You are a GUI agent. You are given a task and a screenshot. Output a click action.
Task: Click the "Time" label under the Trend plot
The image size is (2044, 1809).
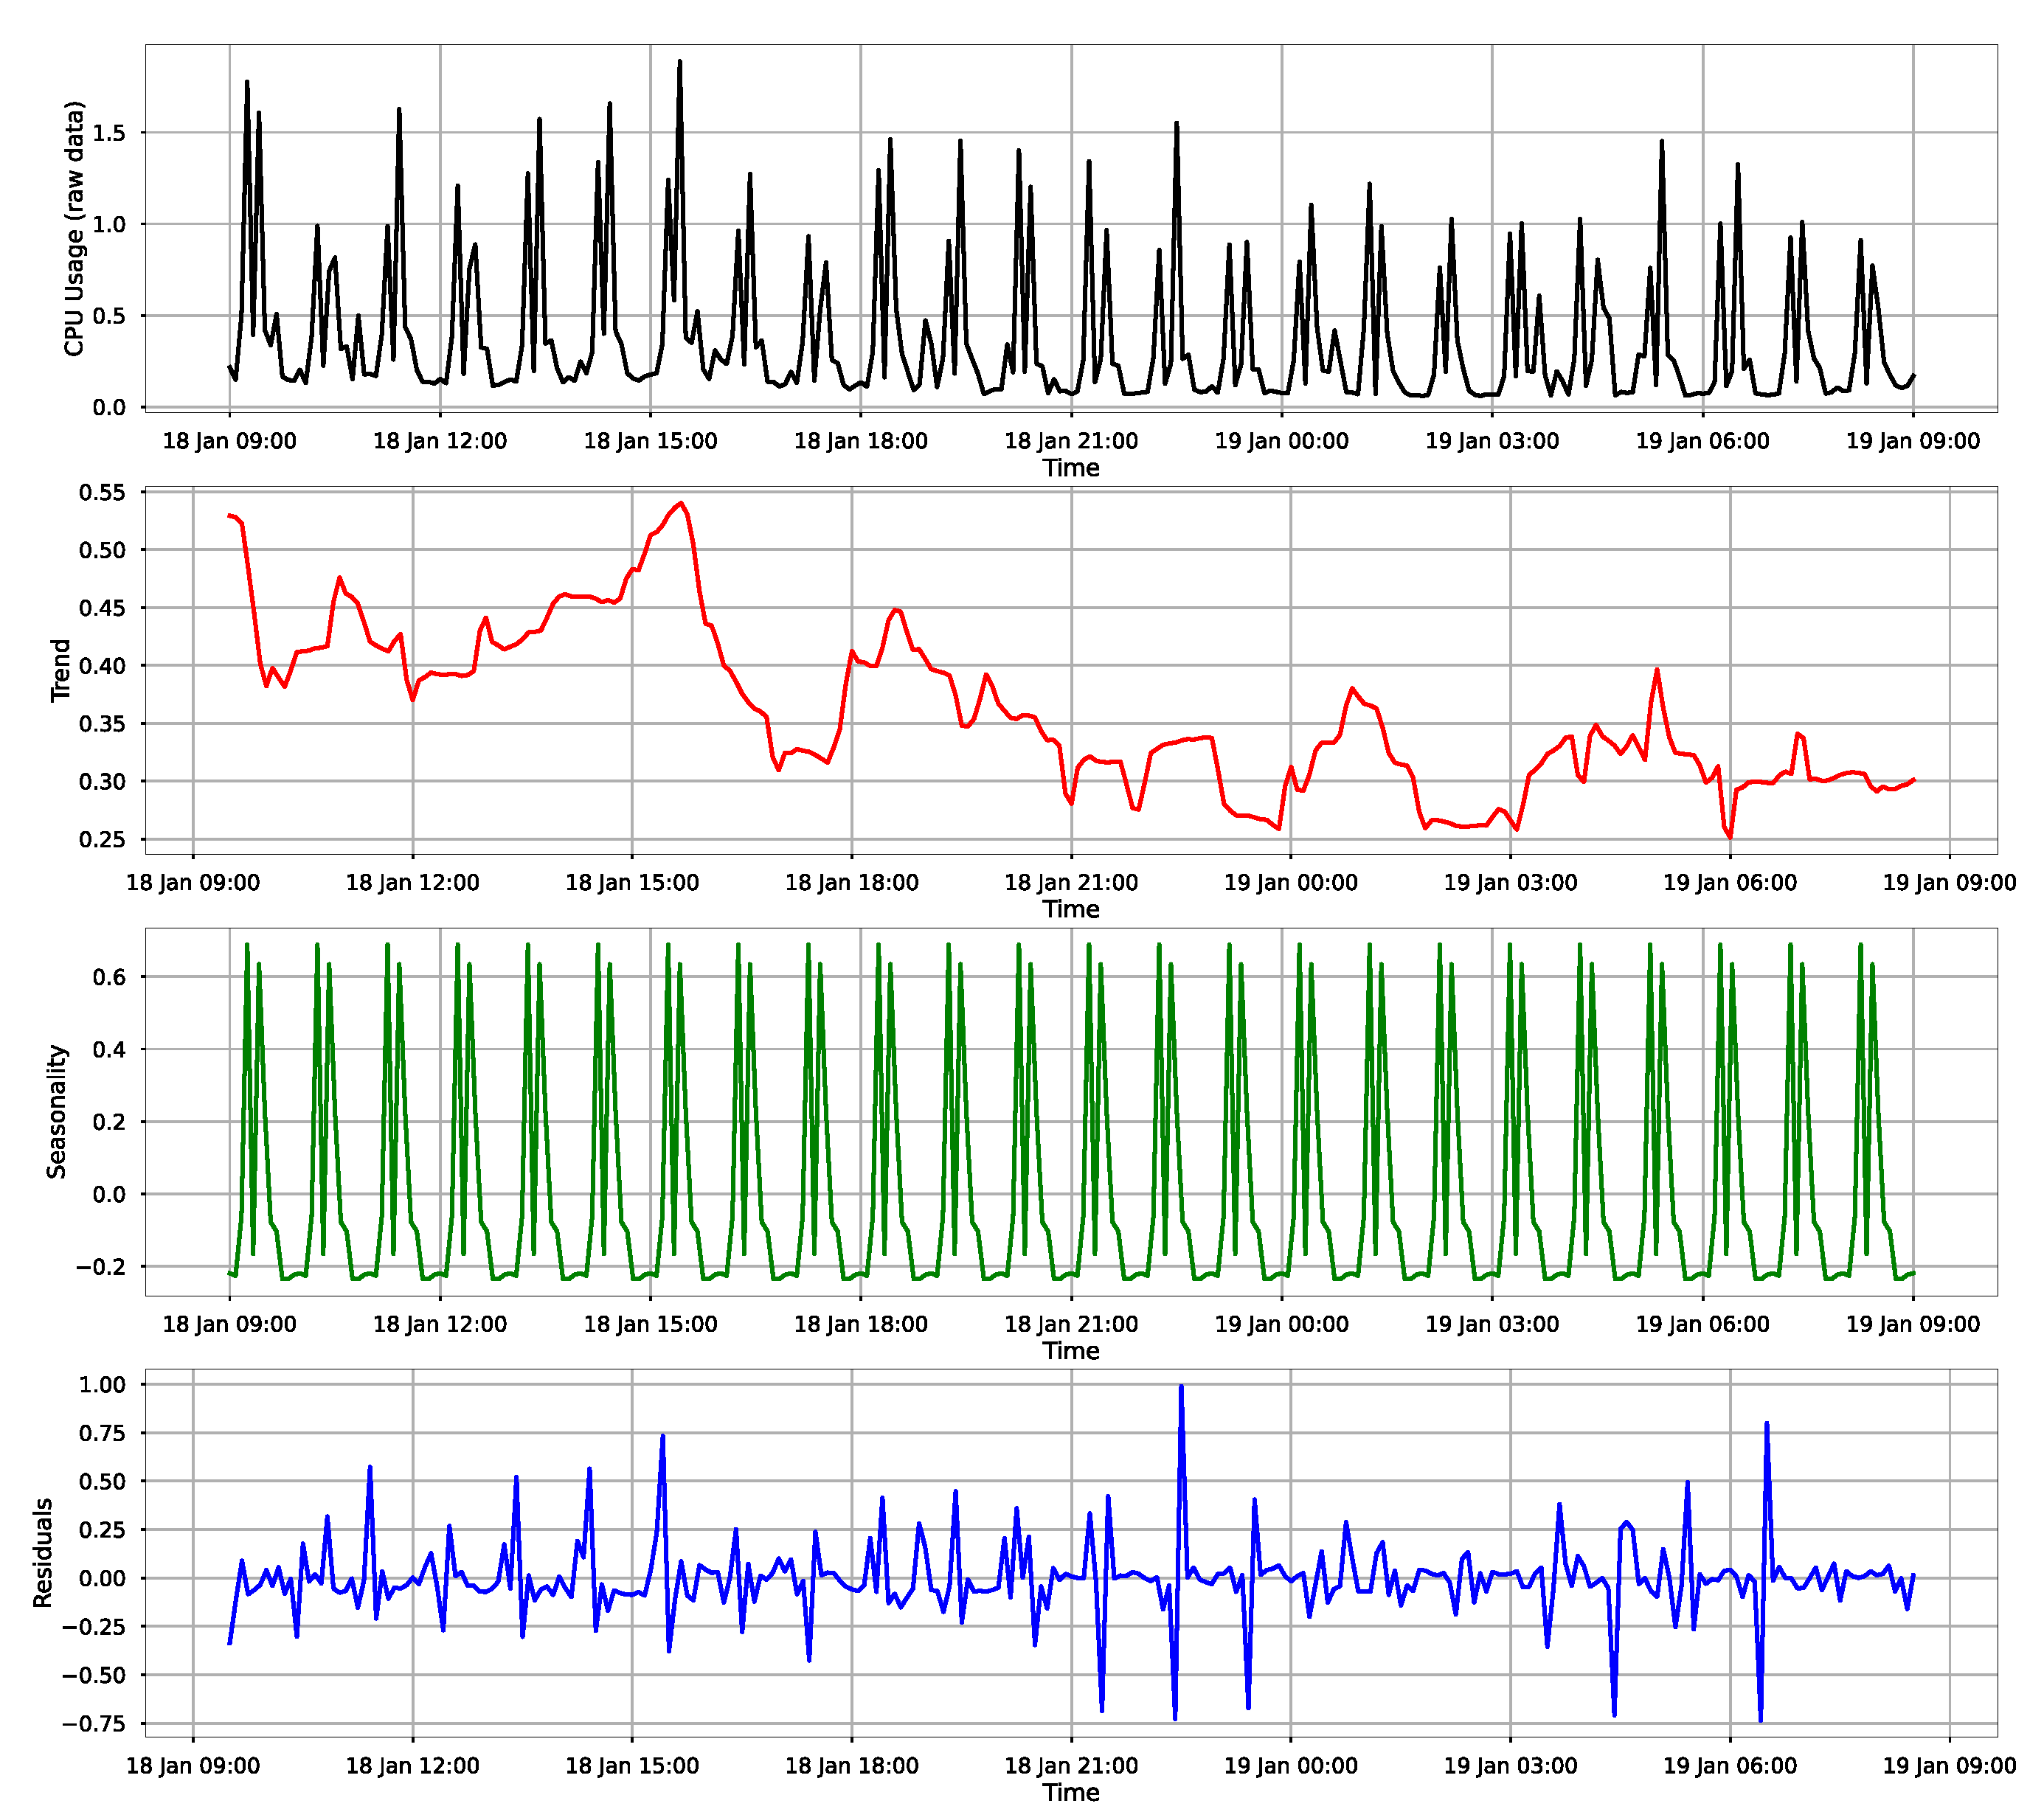(x=1071, y=909)
